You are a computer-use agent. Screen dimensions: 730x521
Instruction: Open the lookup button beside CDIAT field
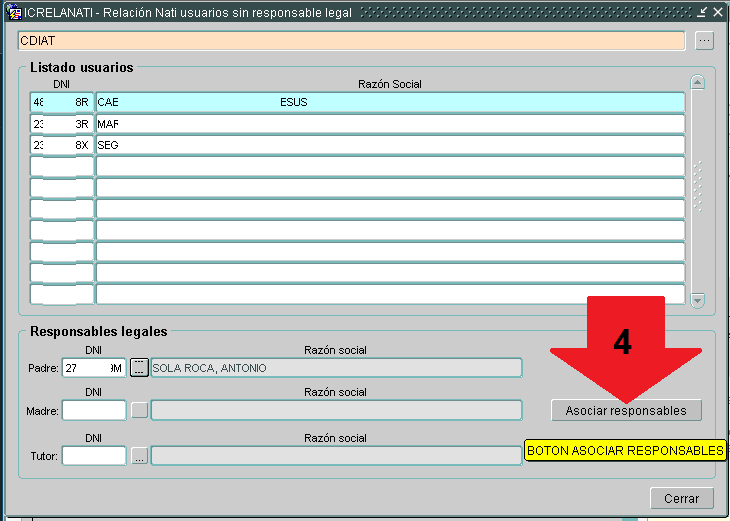tap(704, 41)
